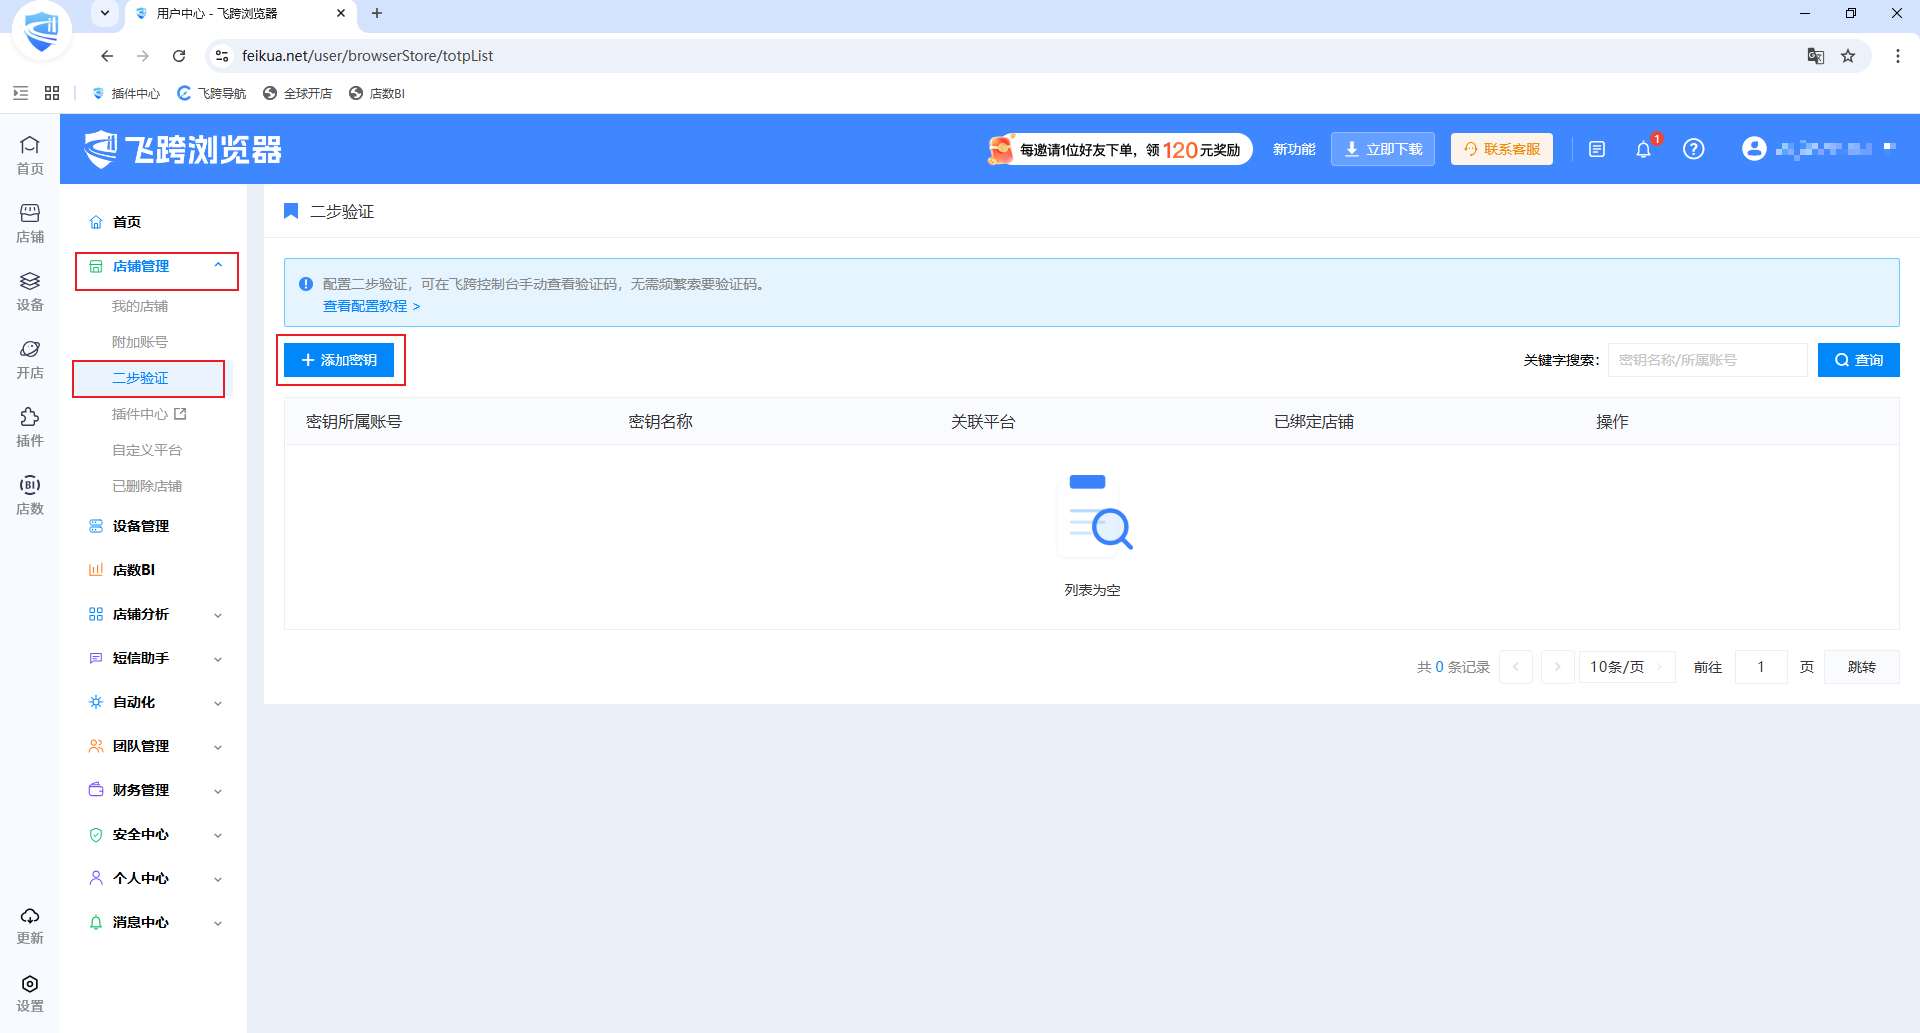Open browser three-dot menu
The image size is (1920, 1033).
click(x=1898, y=56)
